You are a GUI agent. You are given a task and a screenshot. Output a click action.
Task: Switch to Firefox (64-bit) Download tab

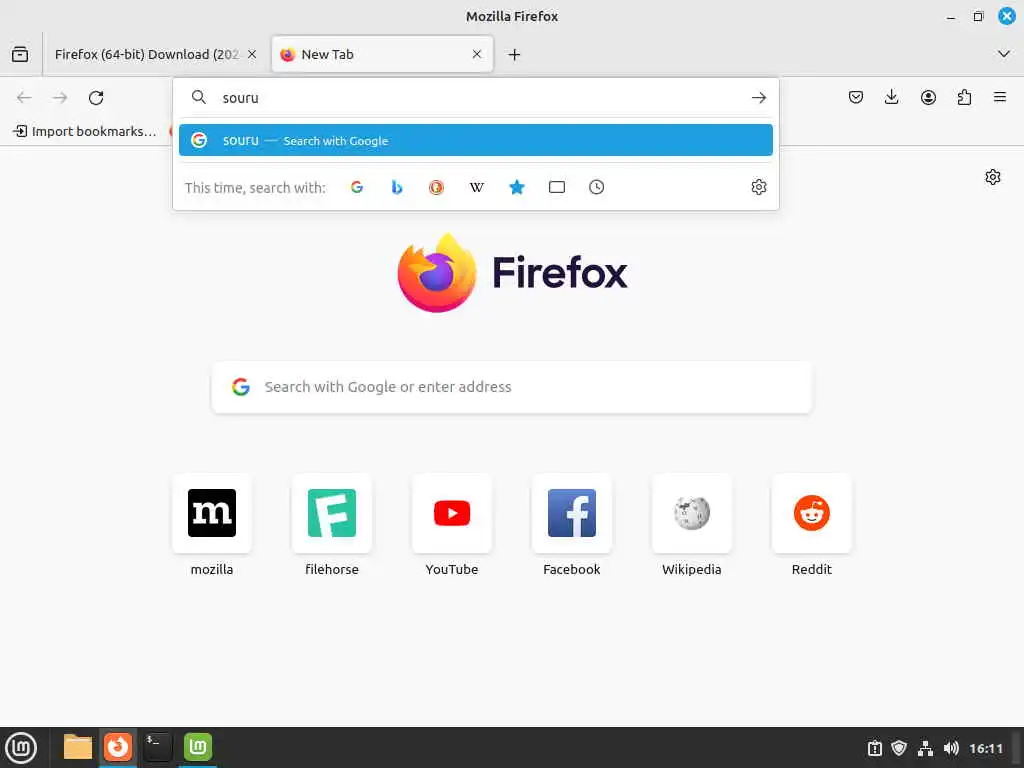(147, 55)
